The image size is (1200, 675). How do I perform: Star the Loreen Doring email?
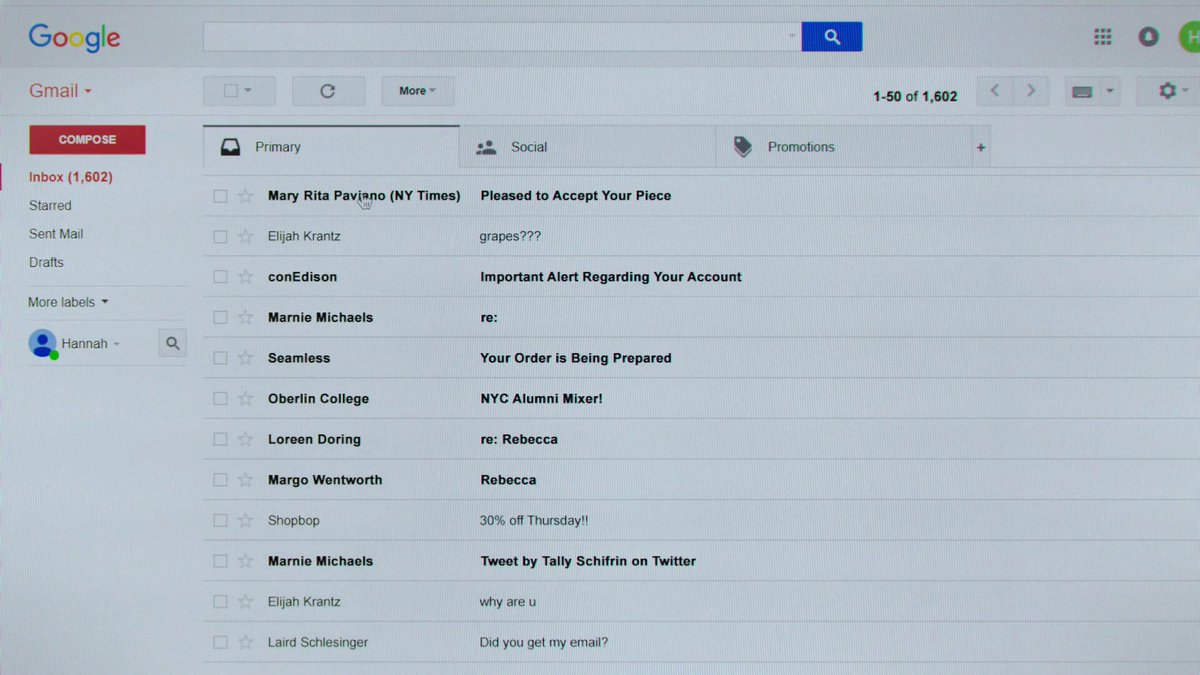(245, 439)
